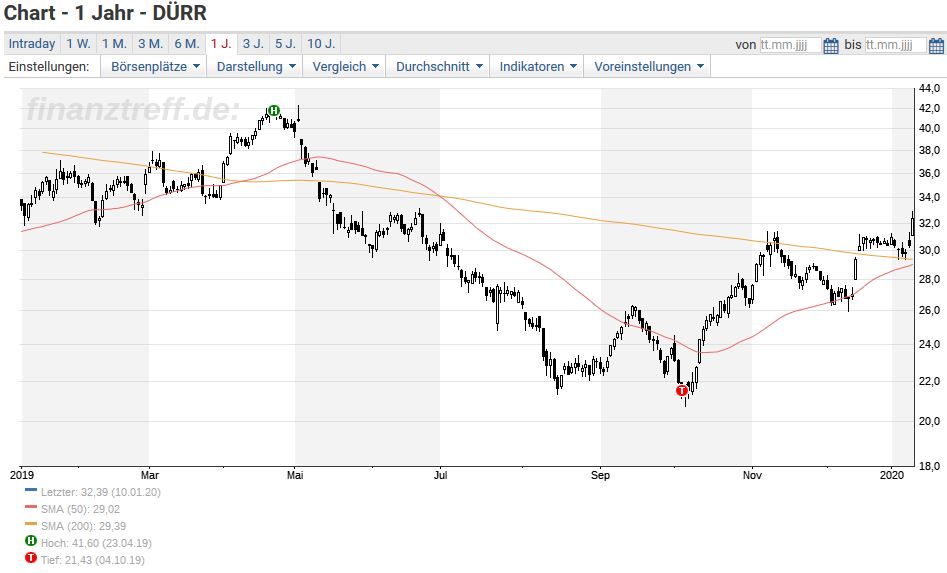Click the 'Einstellungen:' label

point(49,66)
